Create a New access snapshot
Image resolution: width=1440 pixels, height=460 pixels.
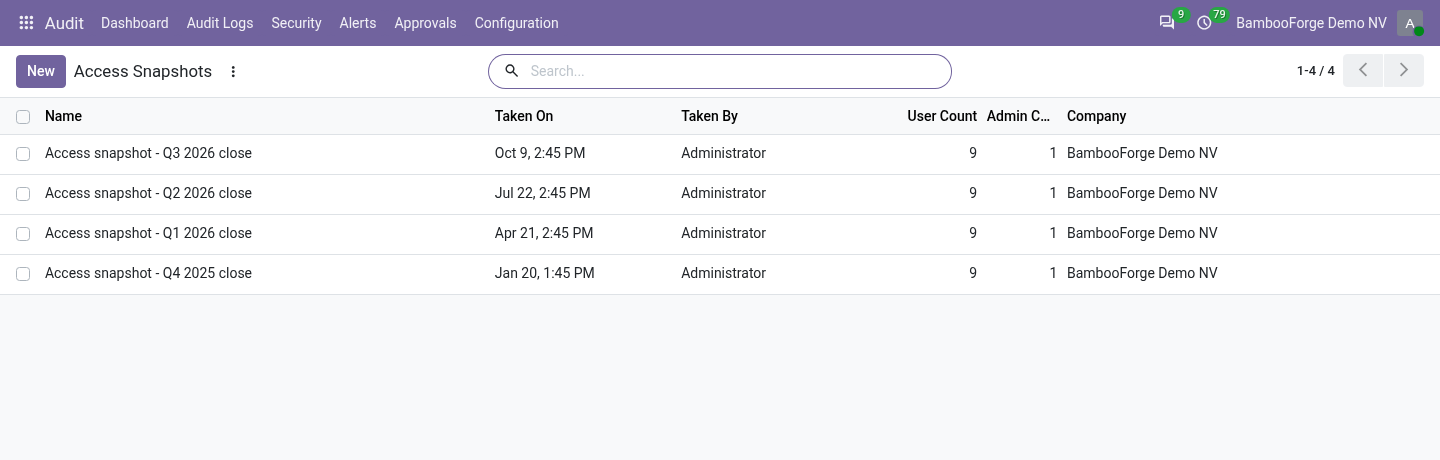tap(41, 71)
